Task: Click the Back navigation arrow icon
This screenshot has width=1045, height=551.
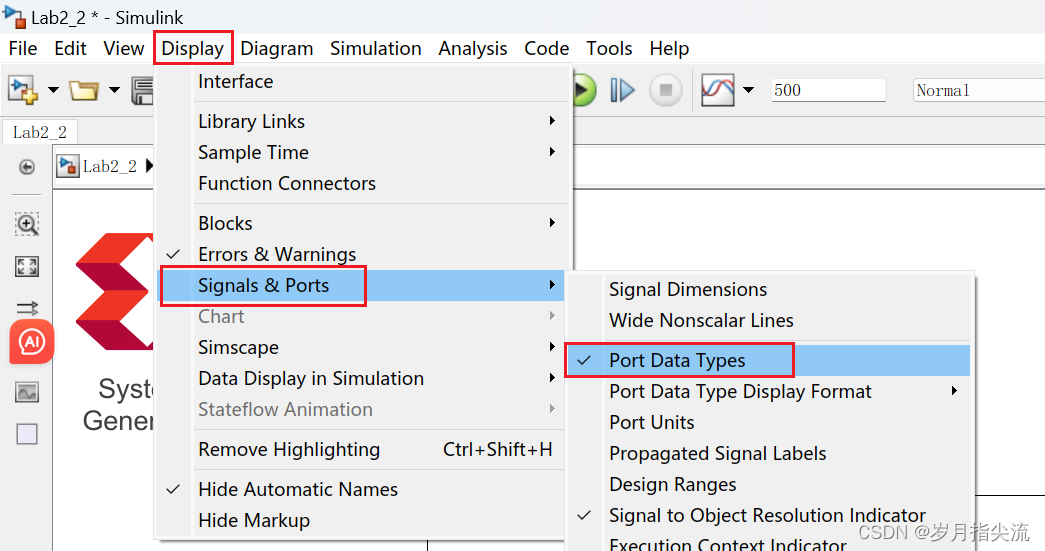Action: pyautogui.click(x=27, y=167)
